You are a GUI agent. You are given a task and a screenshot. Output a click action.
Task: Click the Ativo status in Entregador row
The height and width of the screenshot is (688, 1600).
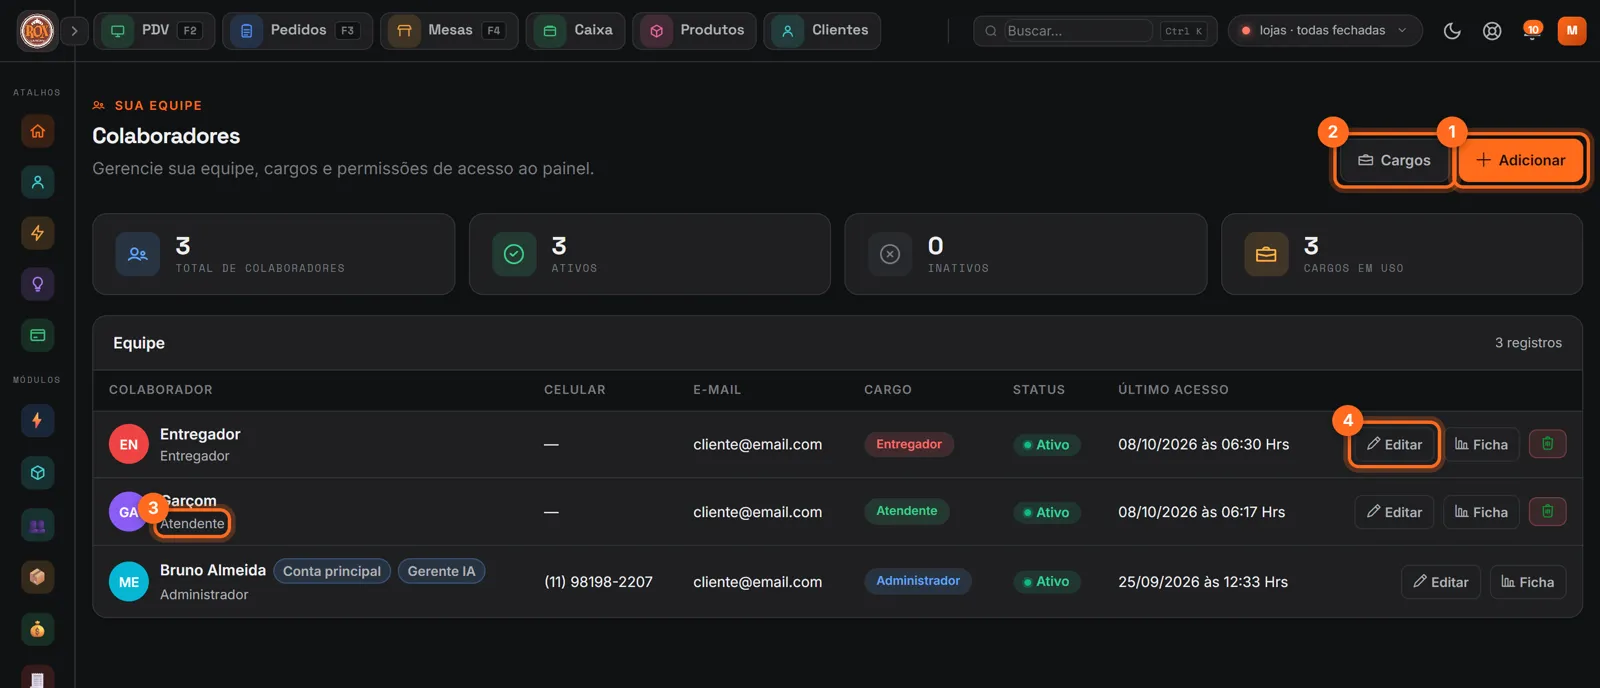tap(1047, 445)
